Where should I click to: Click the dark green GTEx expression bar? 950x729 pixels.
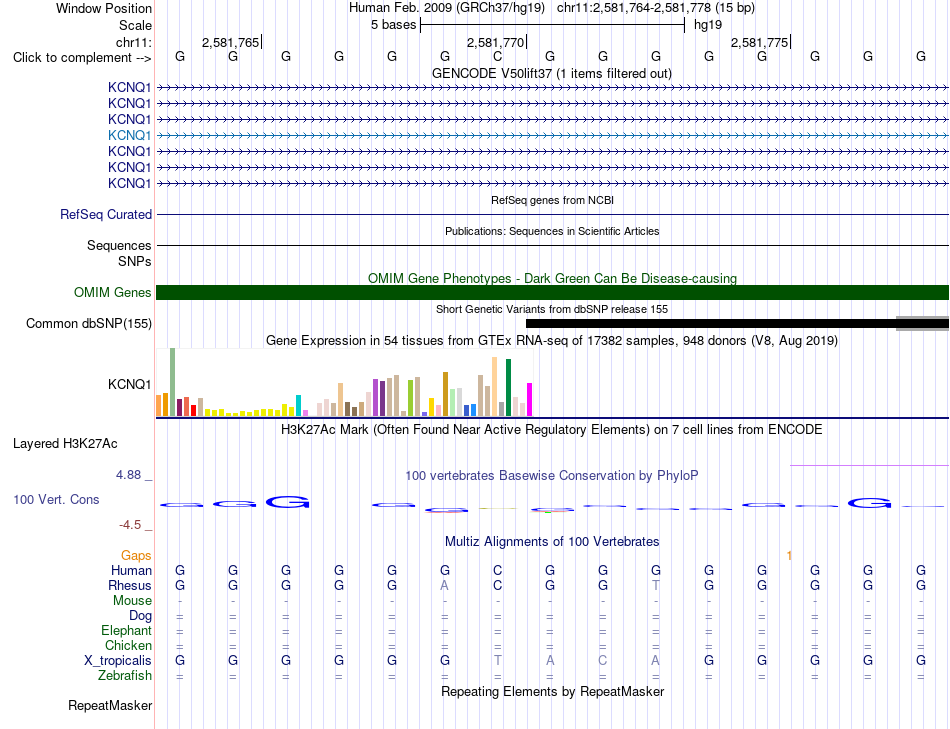[508, 387]
